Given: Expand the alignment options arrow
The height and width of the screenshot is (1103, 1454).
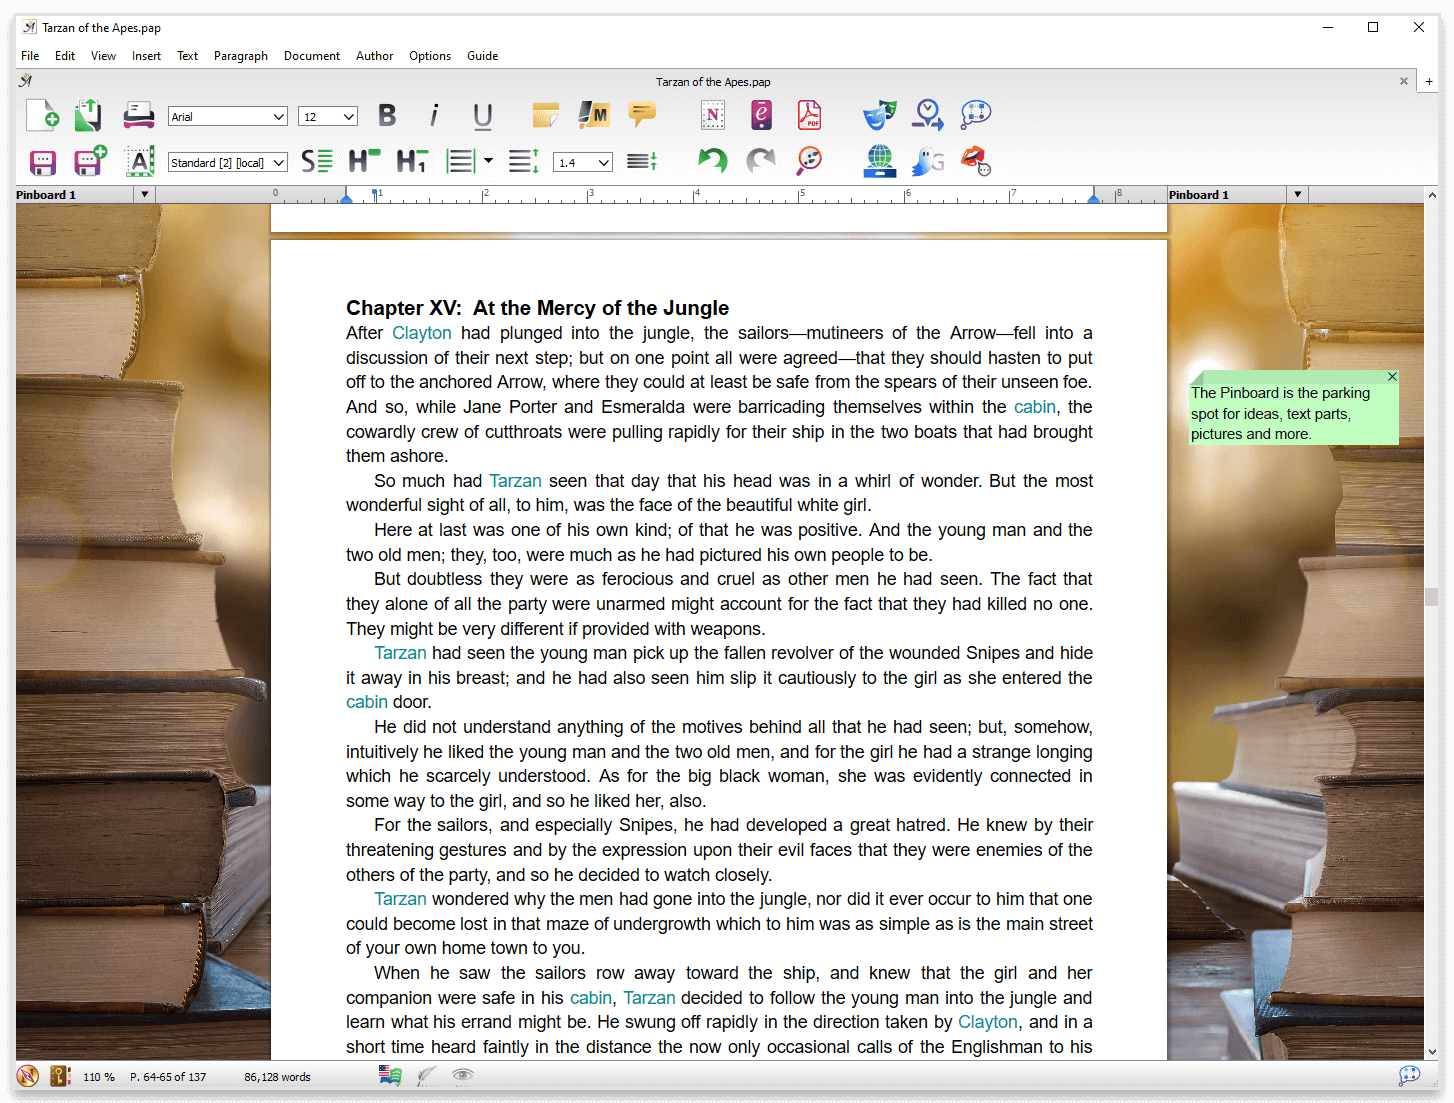Looking at the screenshot, I should (x=488, y=160).
